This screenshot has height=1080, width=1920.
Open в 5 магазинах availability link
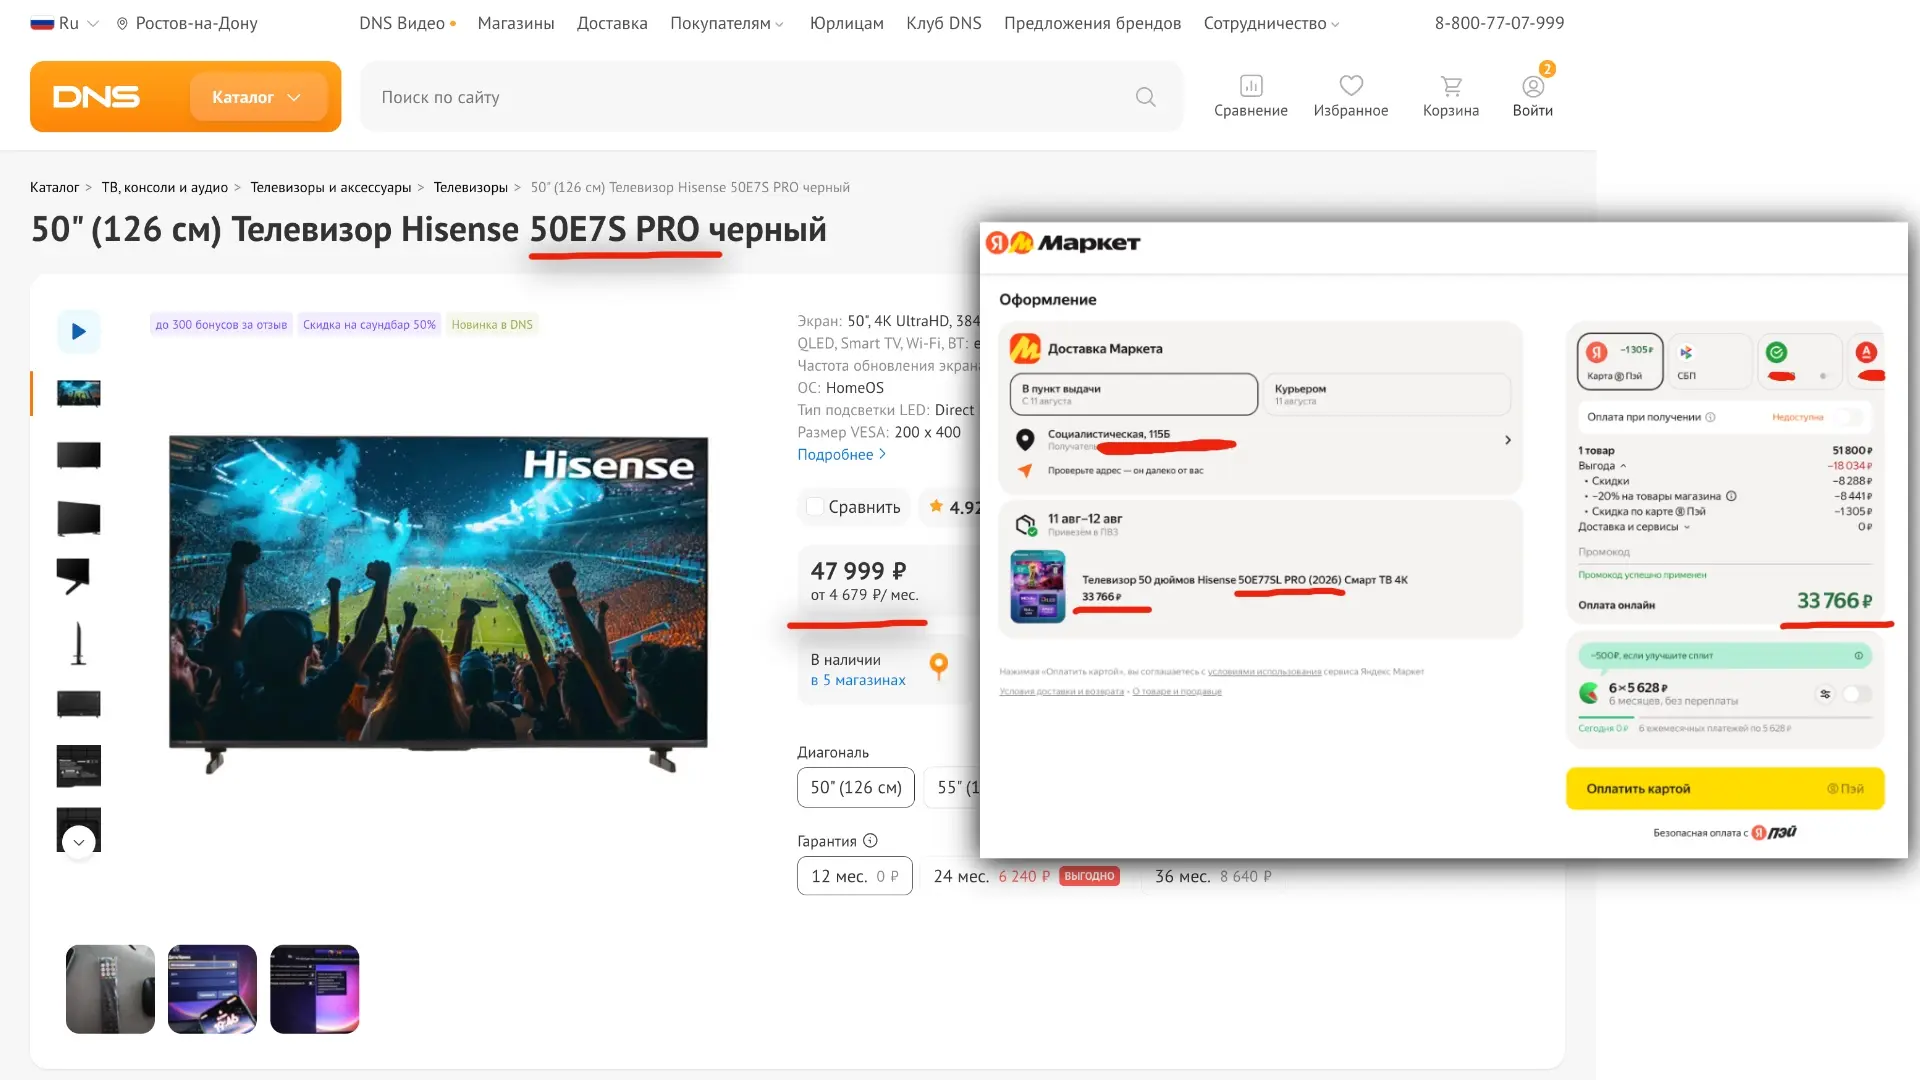click(x=858, y=680)
